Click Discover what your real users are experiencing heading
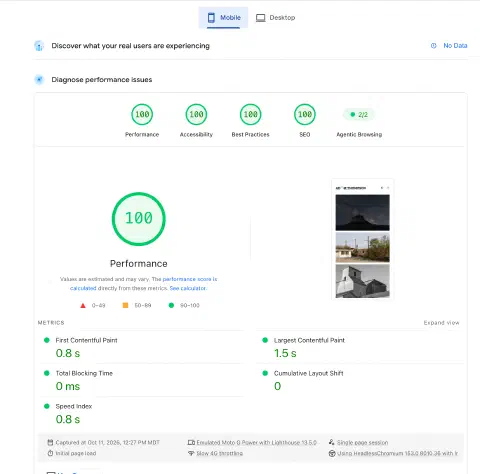Viewport: 480px width, 474px height. pyautogui.click(x=130, y=46)
